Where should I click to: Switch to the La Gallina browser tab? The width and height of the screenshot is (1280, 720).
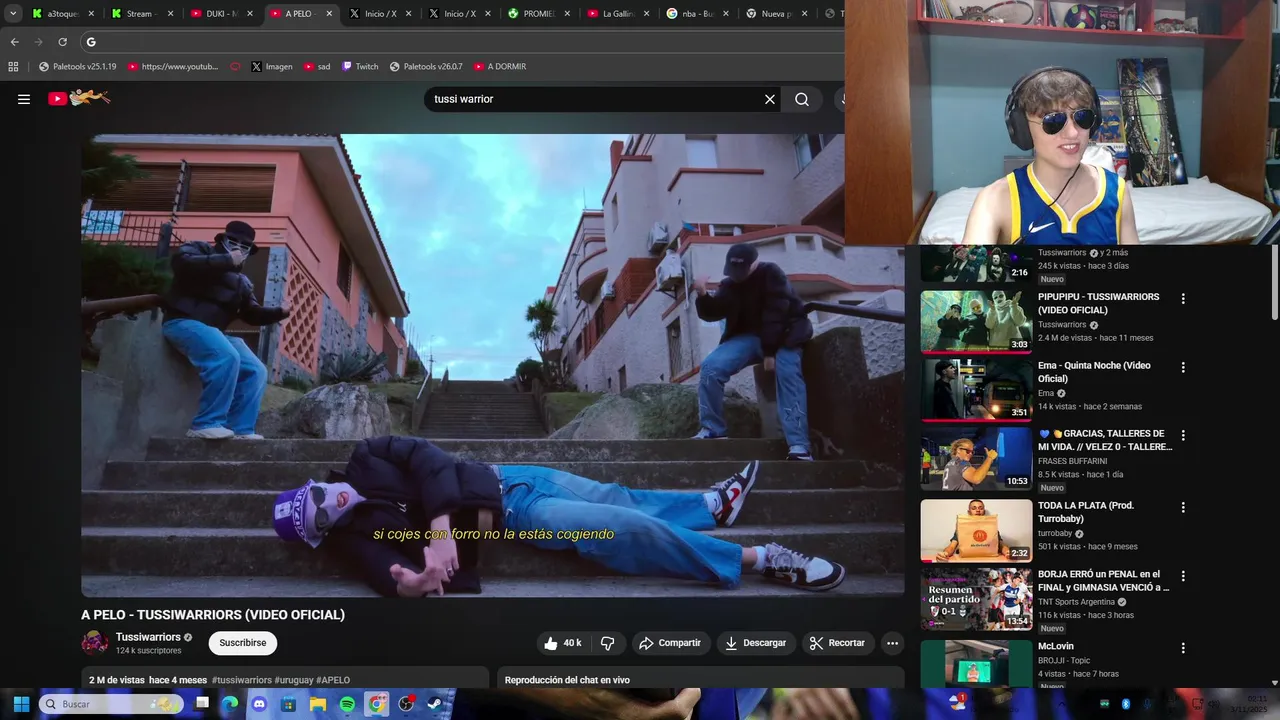619,14
